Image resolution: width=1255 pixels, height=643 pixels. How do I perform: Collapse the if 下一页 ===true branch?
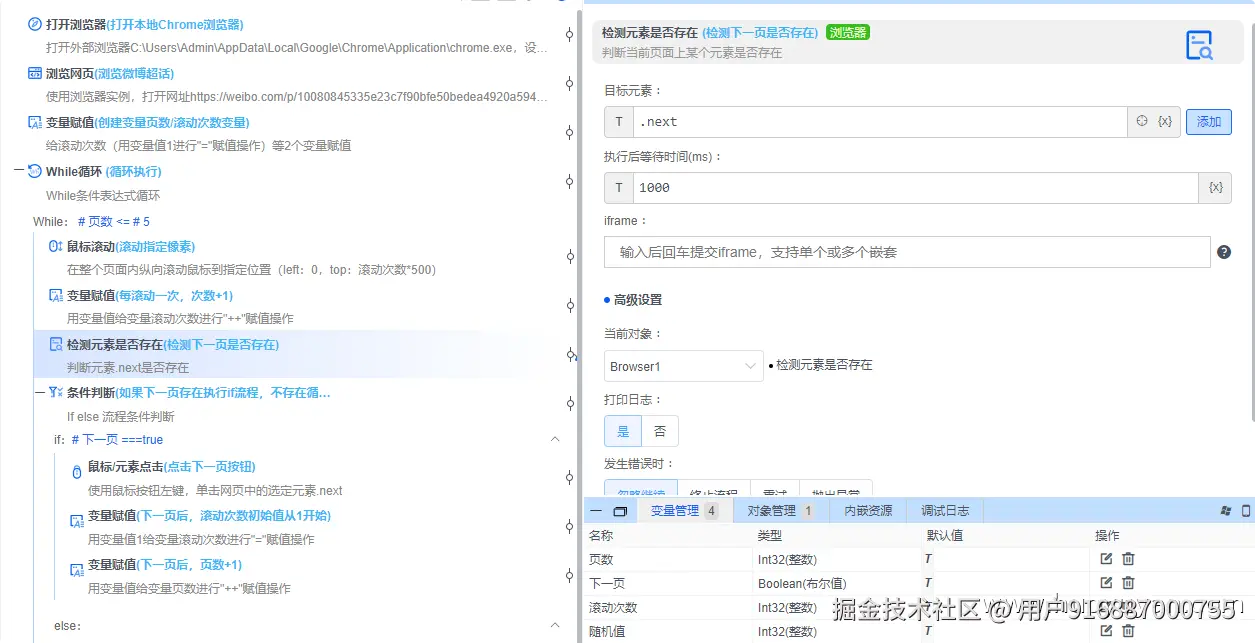[555, 439]
